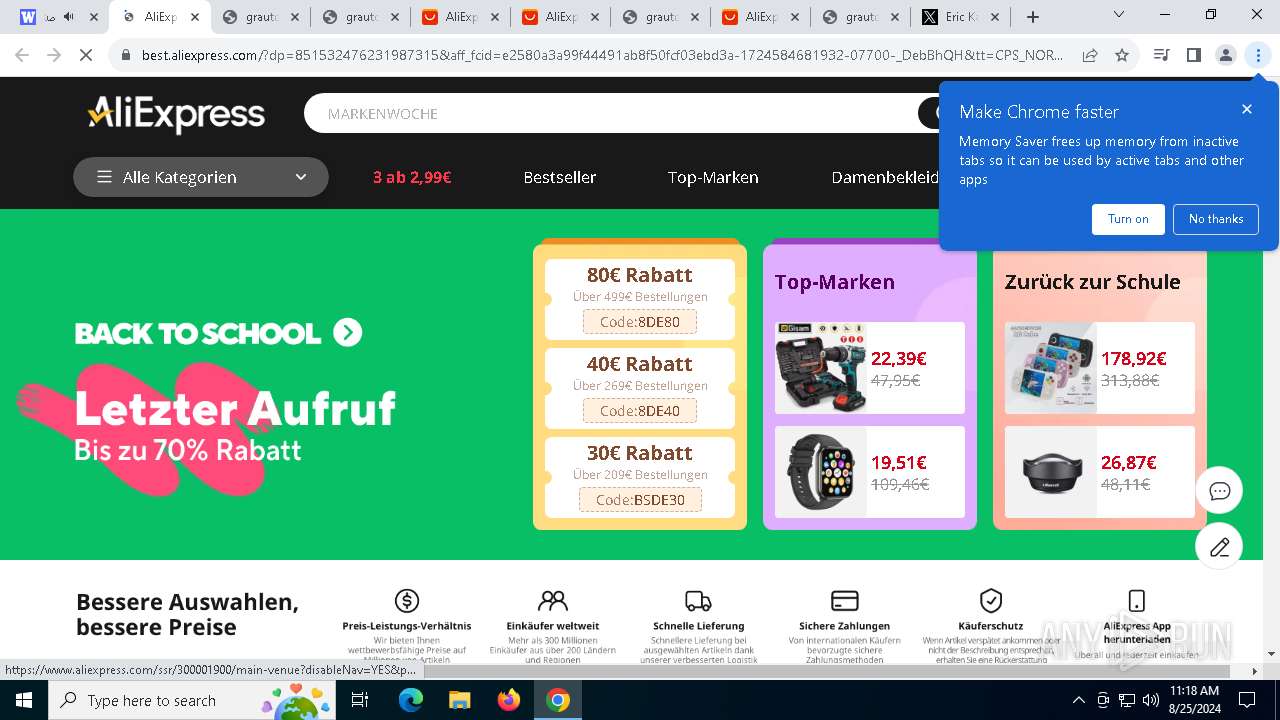Launch Firefox from taskbar
Viewport: 1280px width, 720px height.
coord(508,700)
